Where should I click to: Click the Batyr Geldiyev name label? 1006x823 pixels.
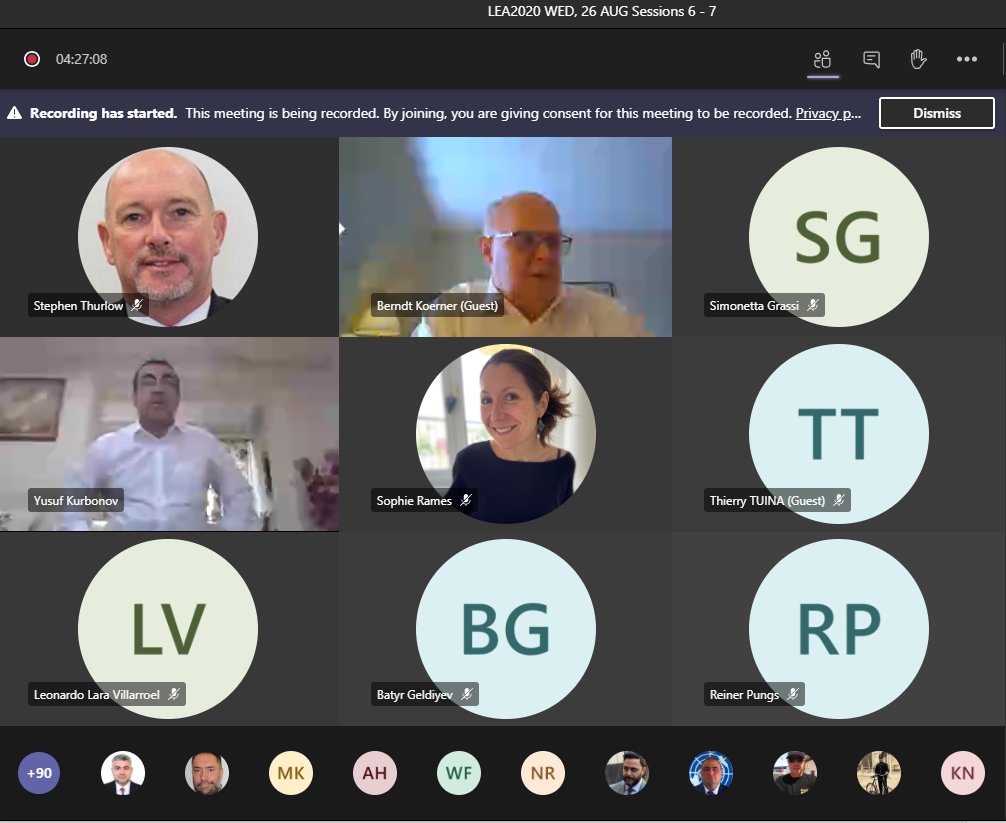click(x=414, y=694)
